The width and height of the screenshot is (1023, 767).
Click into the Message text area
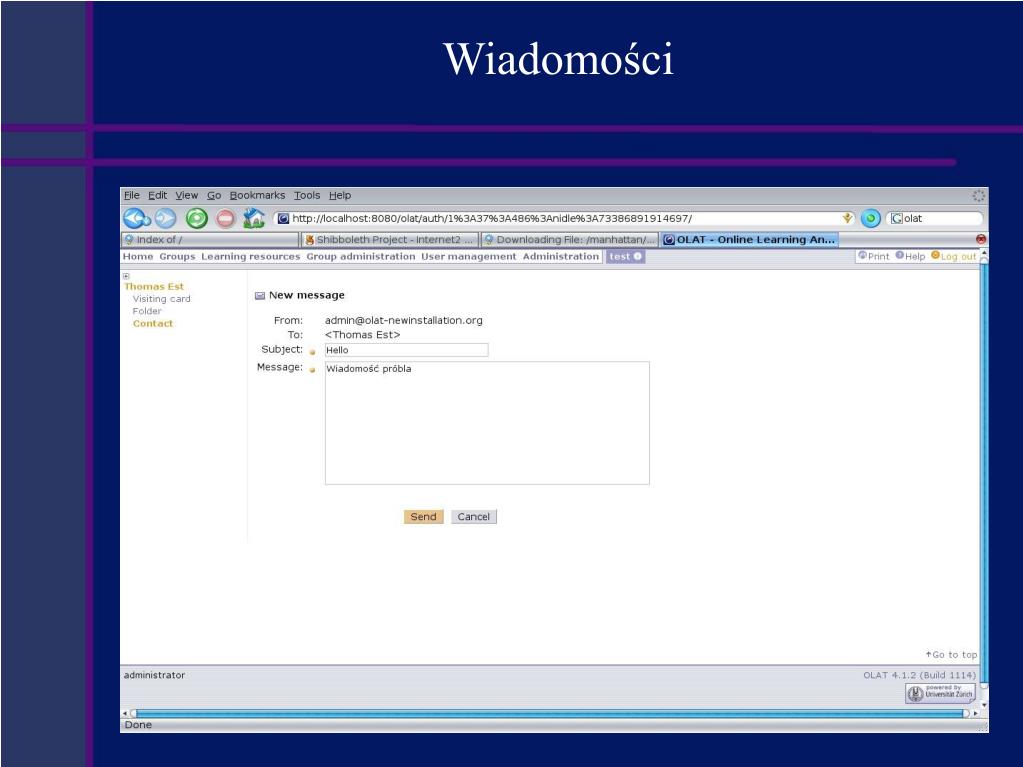pyautogui.click(x=487, y=423)
